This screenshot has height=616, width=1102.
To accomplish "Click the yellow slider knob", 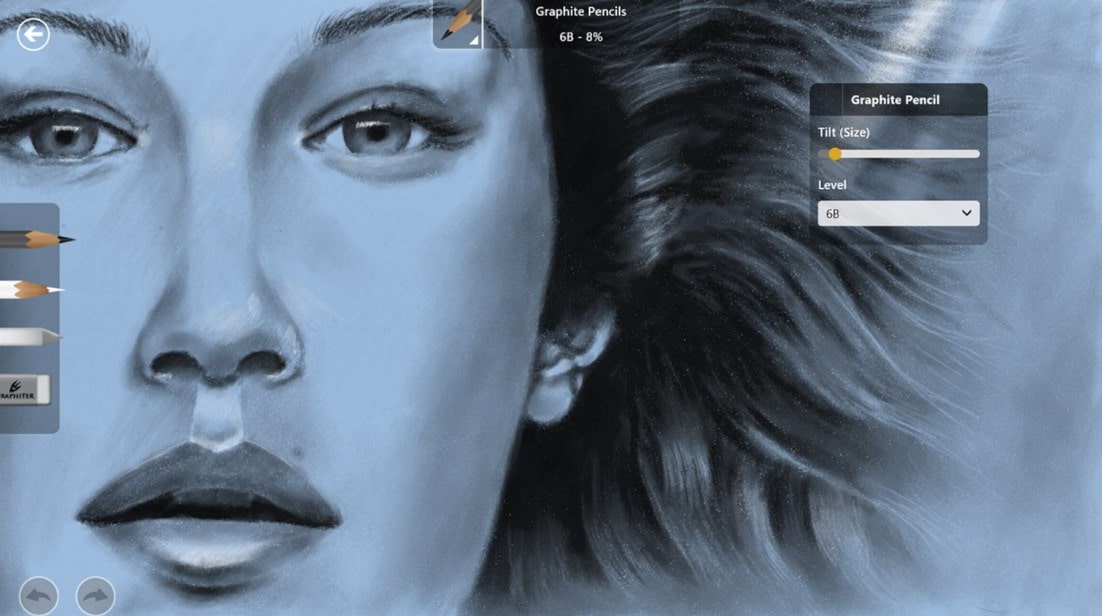I will click(x=837, y=153).
